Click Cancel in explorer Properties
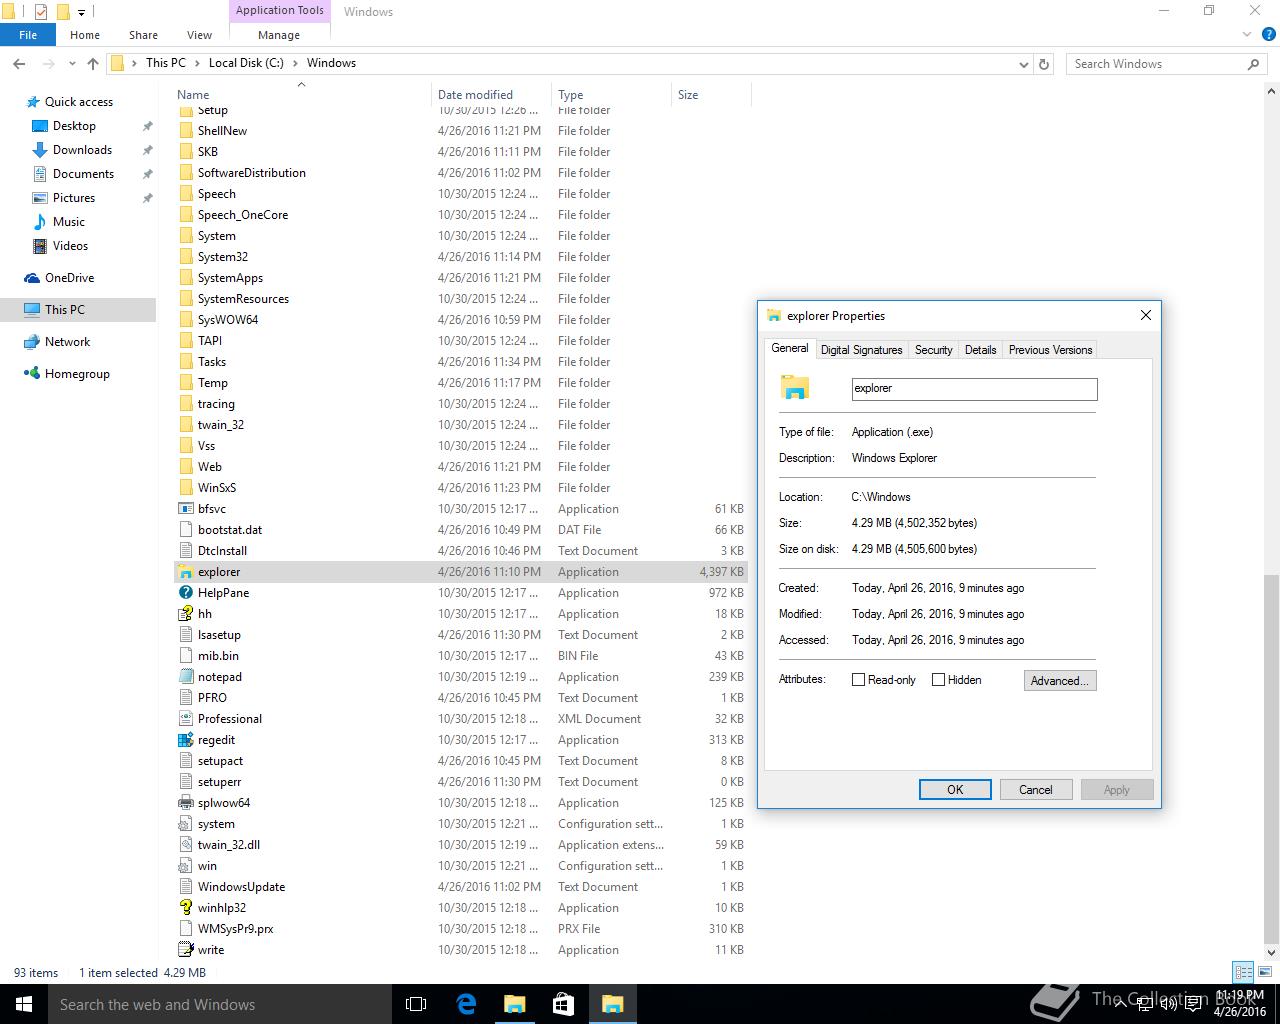Screen dimensions: 1280x1024 pos(1036,790)
